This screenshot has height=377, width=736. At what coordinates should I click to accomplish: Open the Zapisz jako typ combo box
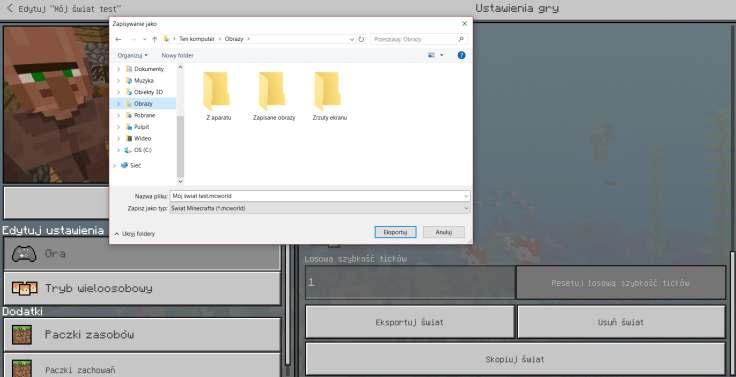pos(320,208)
